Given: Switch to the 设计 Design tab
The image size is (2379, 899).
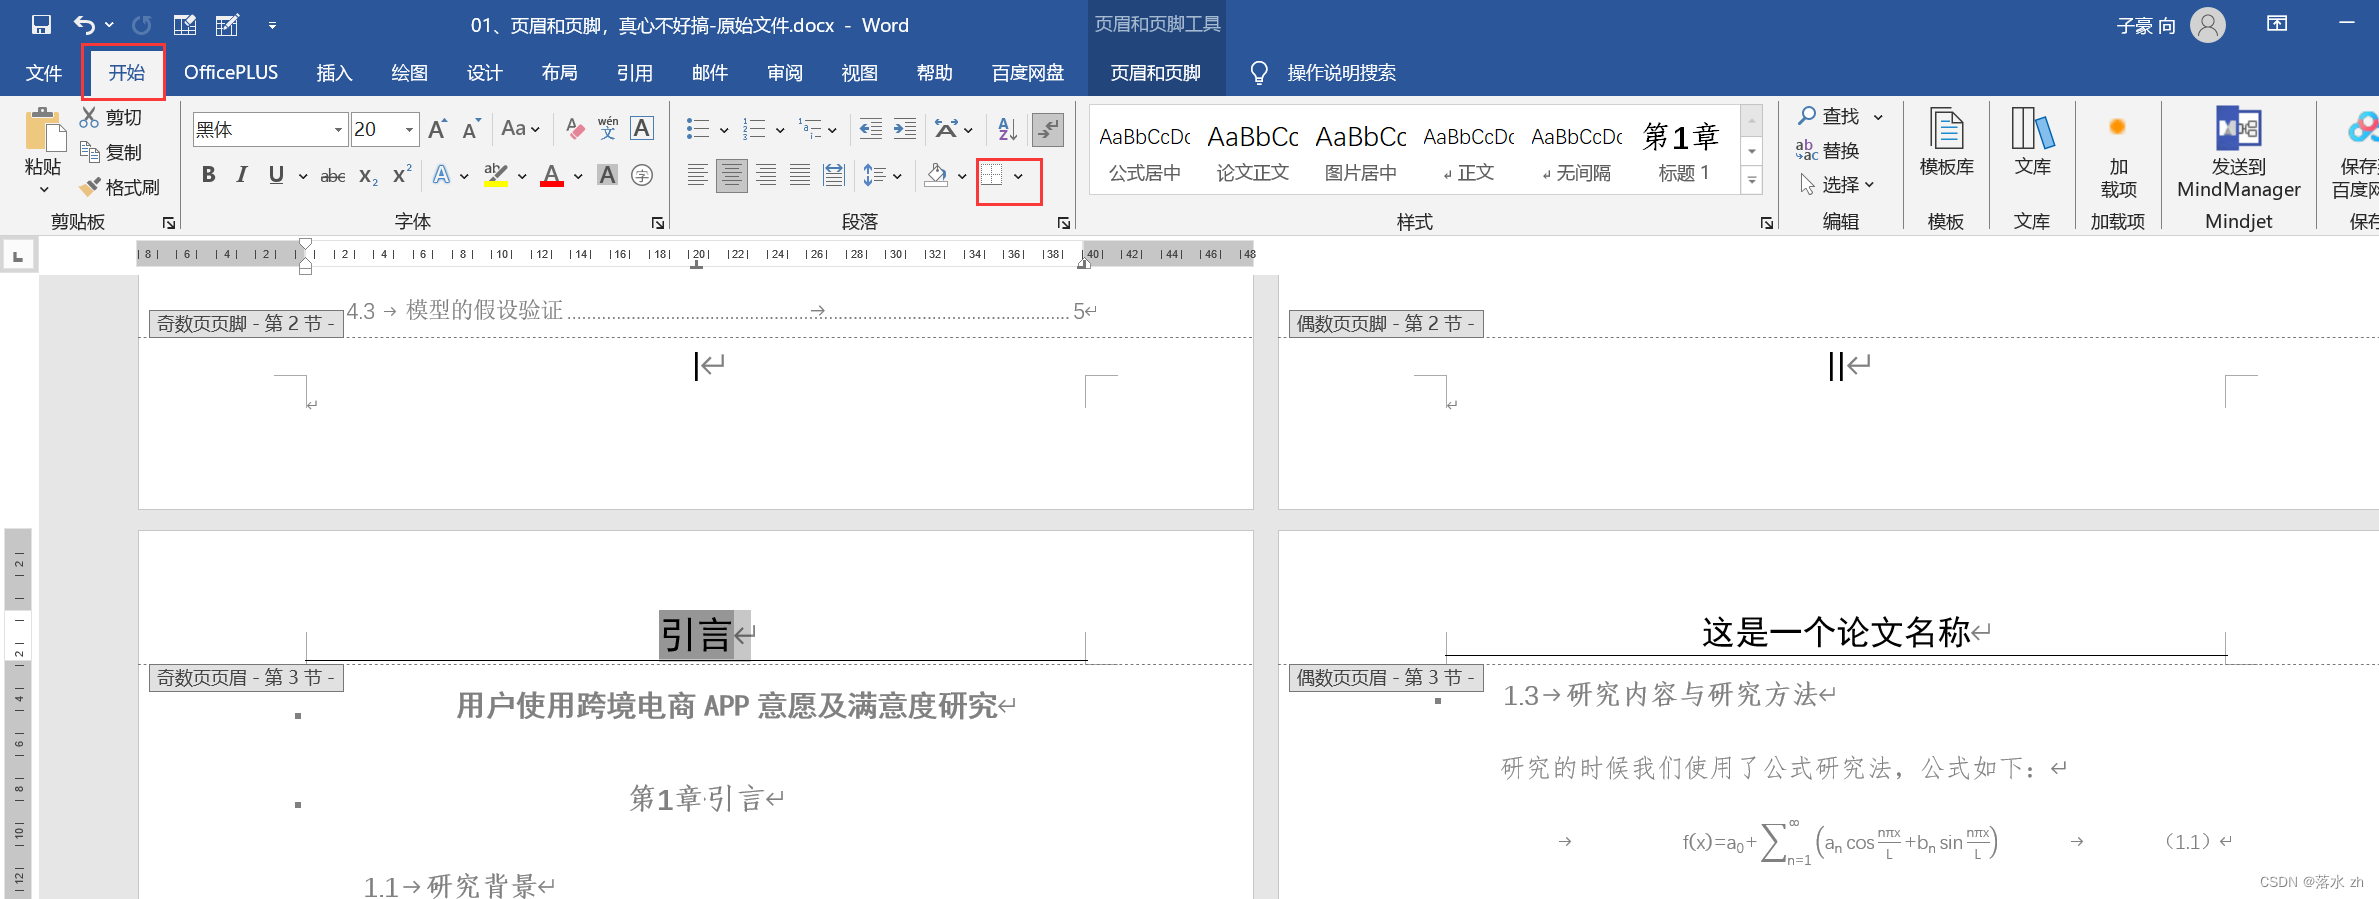Looking at the screenshot, I should (x=484, y=72).
